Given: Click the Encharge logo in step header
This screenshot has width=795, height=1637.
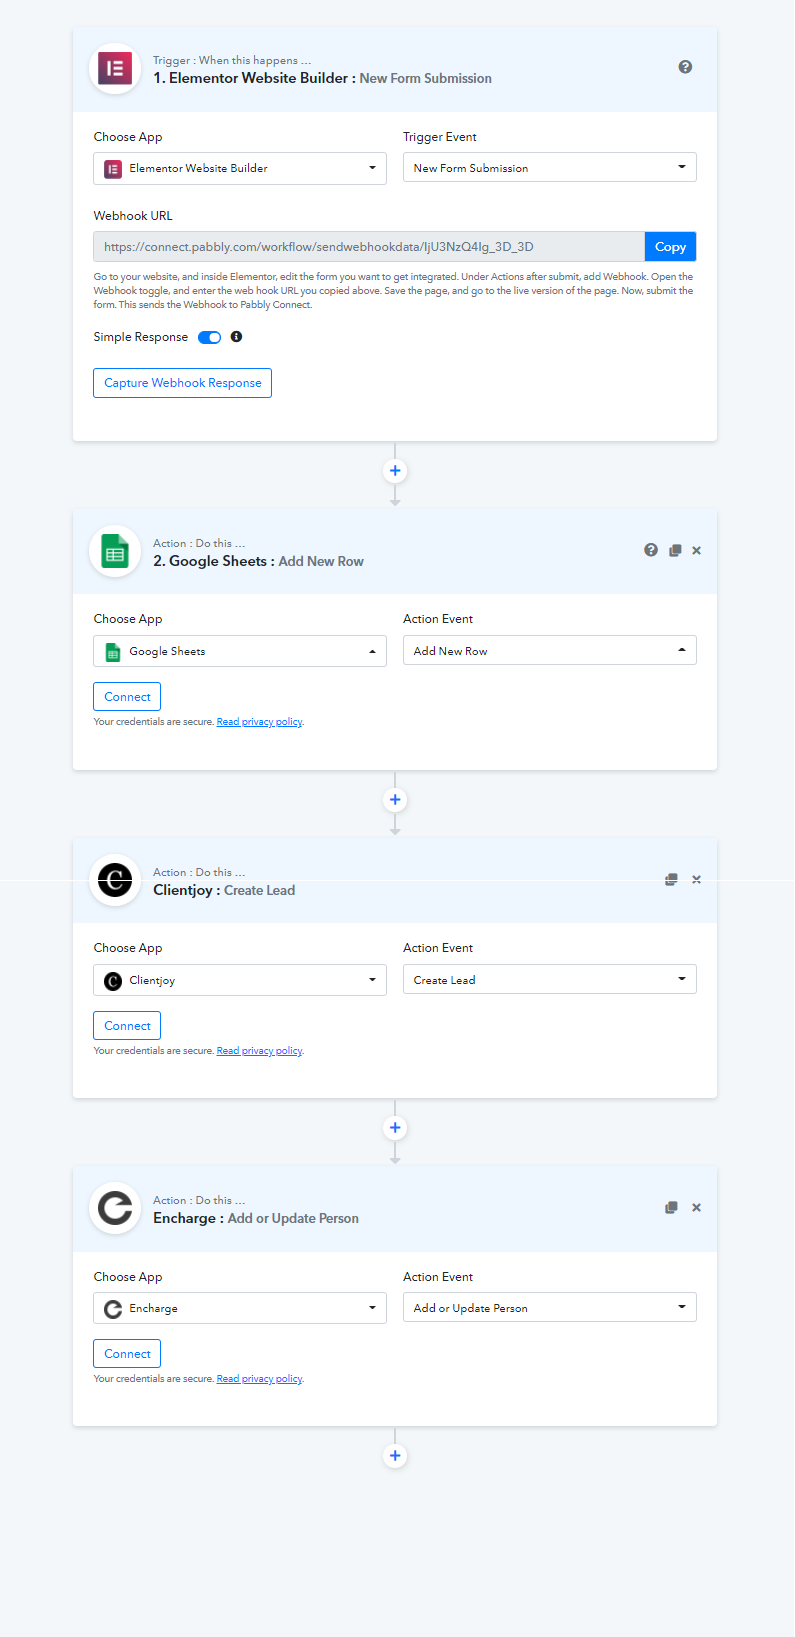Looking at the screenshot, I should click(x=115, y=1209).
